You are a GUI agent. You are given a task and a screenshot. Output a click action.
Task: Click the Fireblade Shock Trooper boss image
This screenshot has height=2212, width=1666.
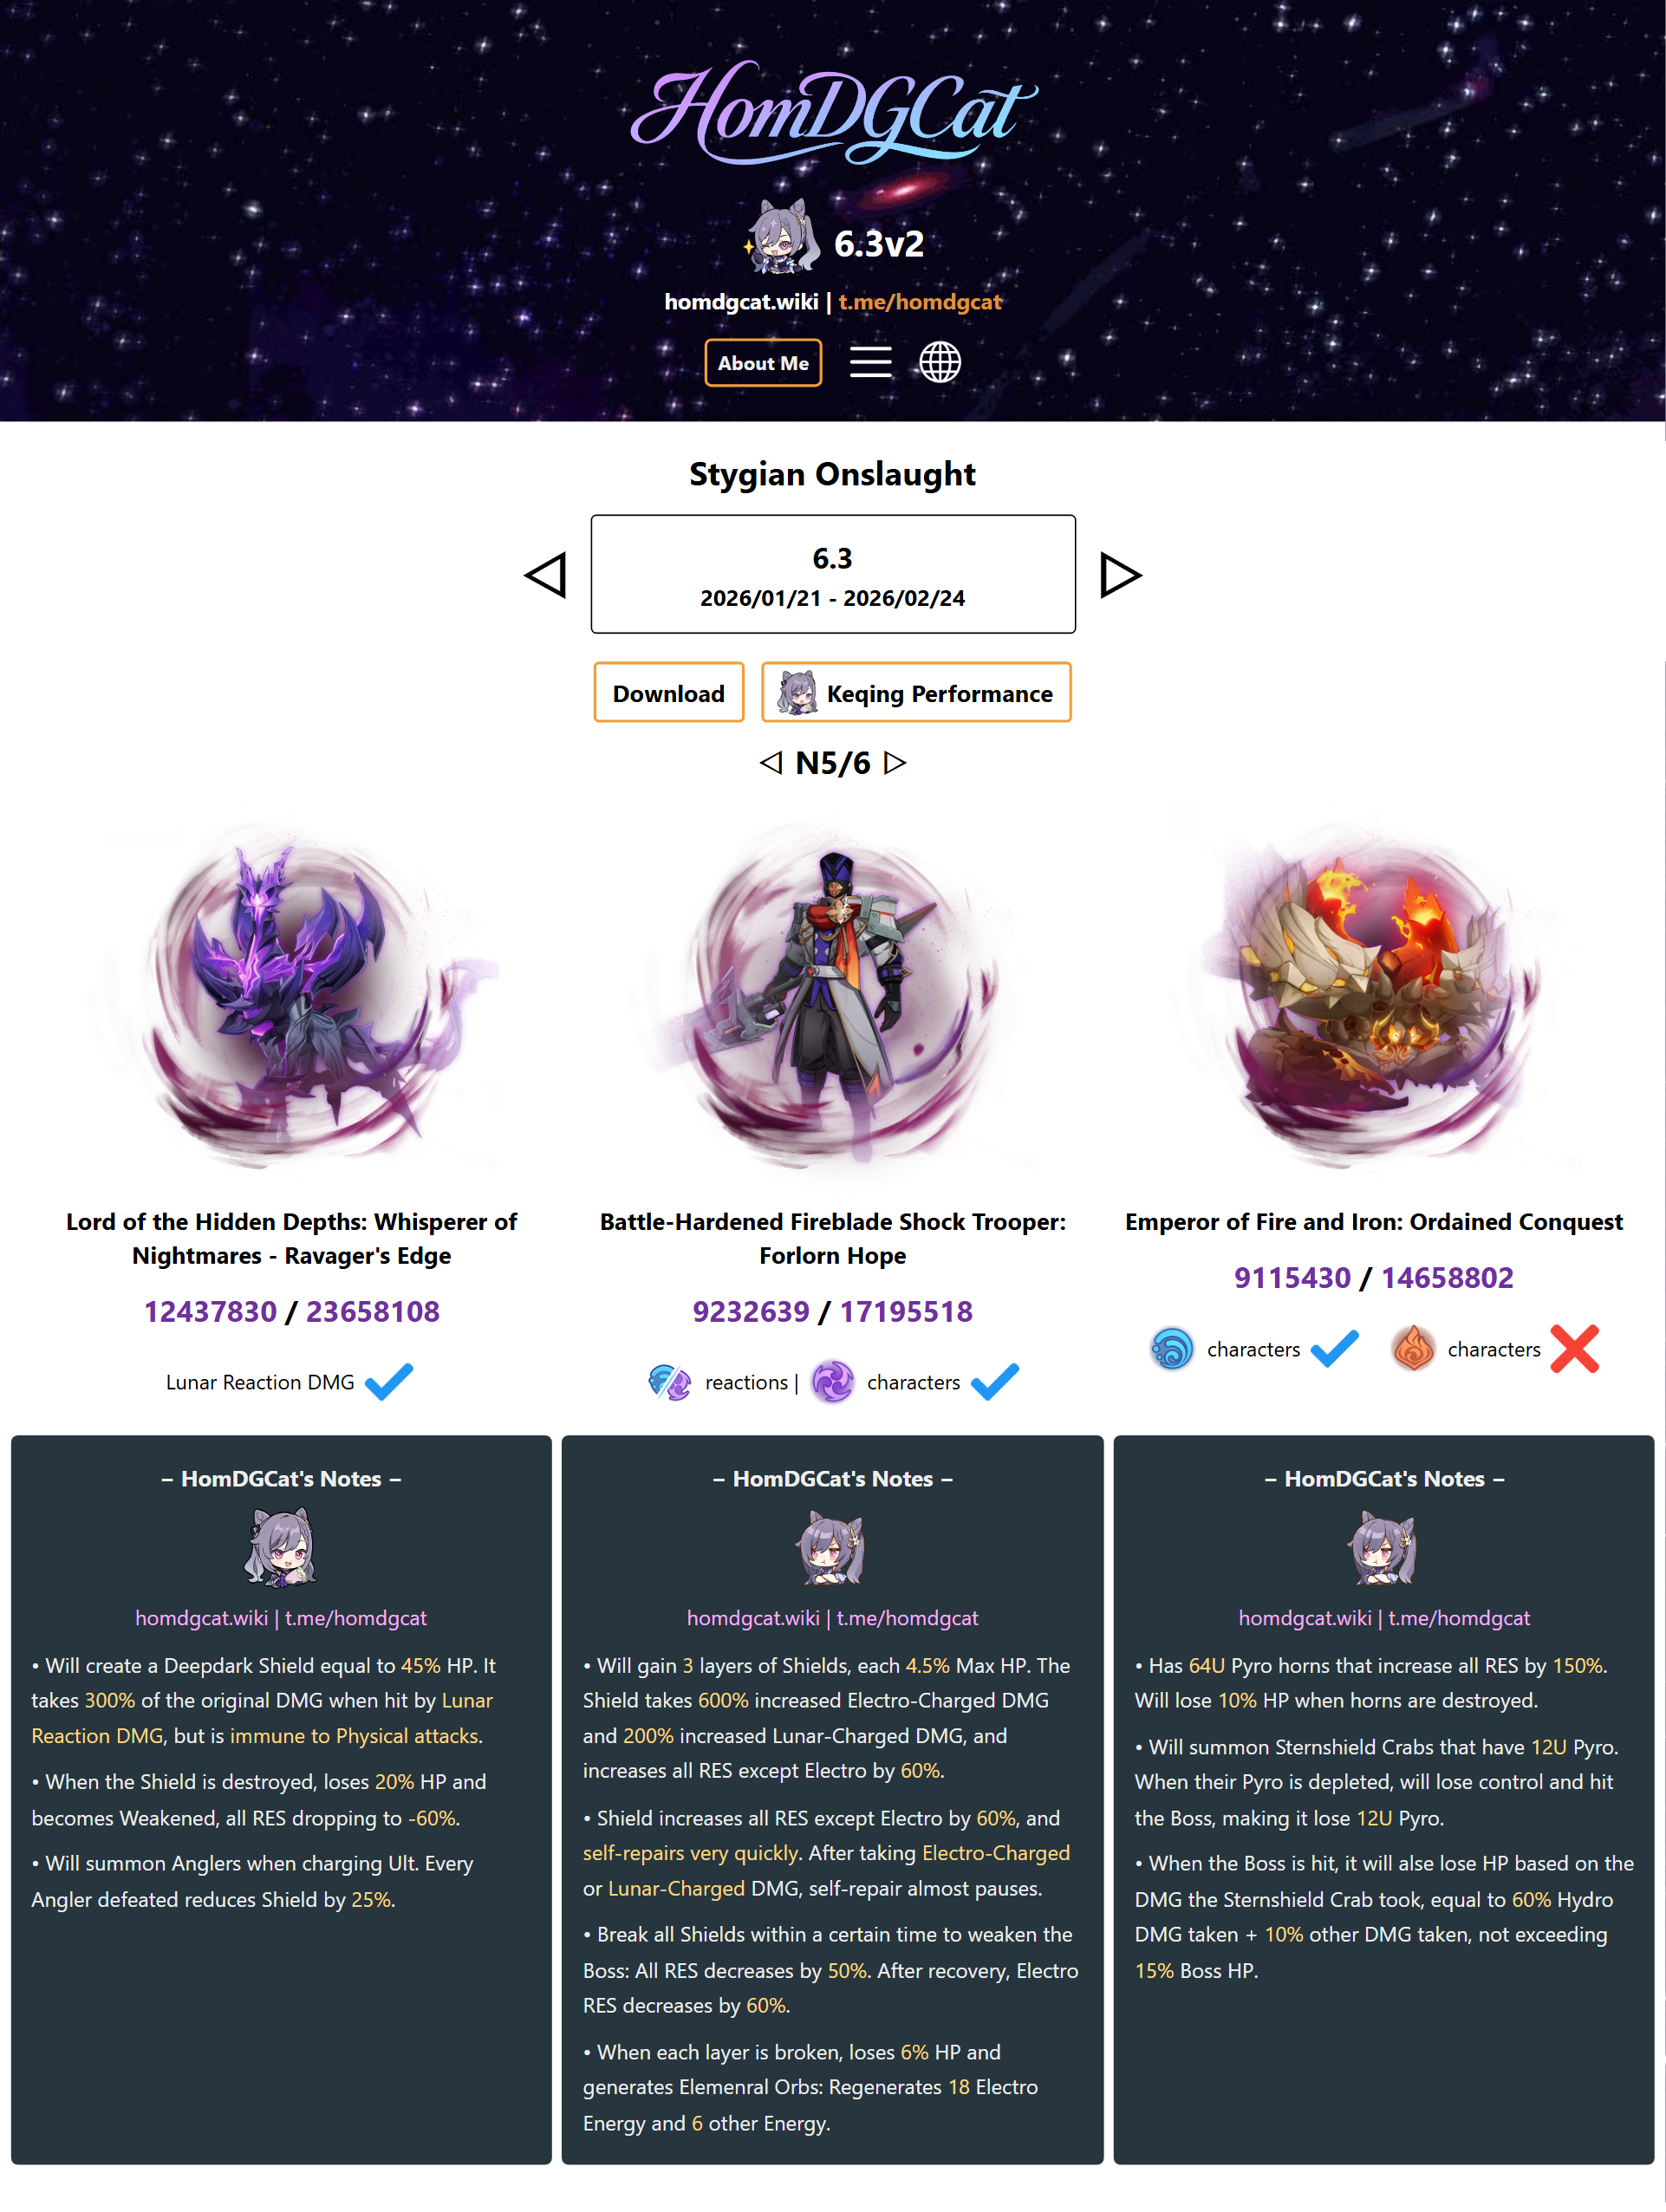coord(833,995)
